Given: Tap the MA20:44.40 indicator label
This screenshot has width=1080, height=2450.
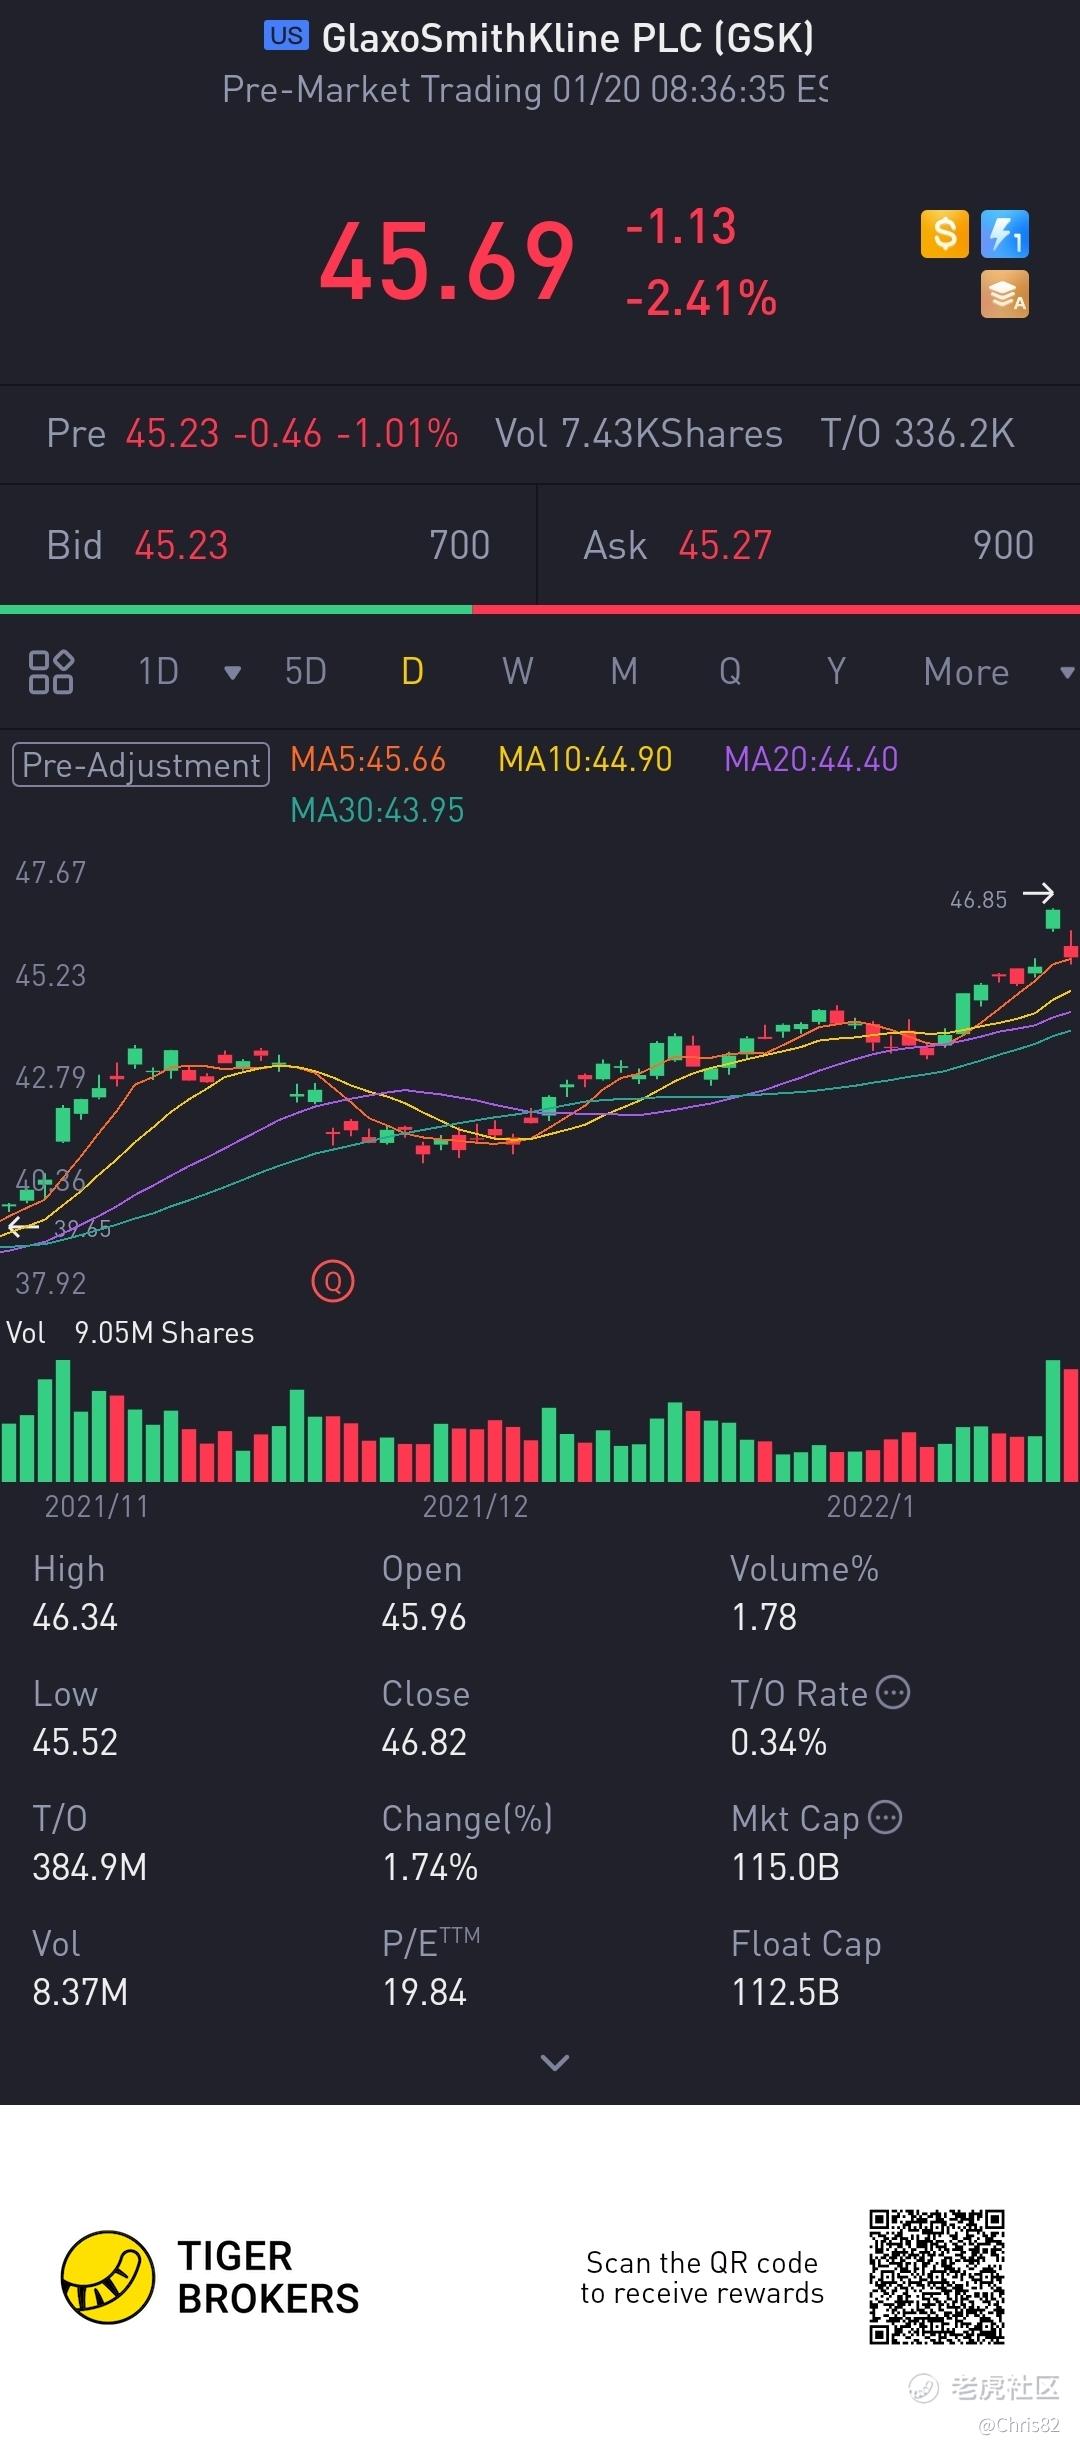Looking at the screenshot, I should click(811, 759).
